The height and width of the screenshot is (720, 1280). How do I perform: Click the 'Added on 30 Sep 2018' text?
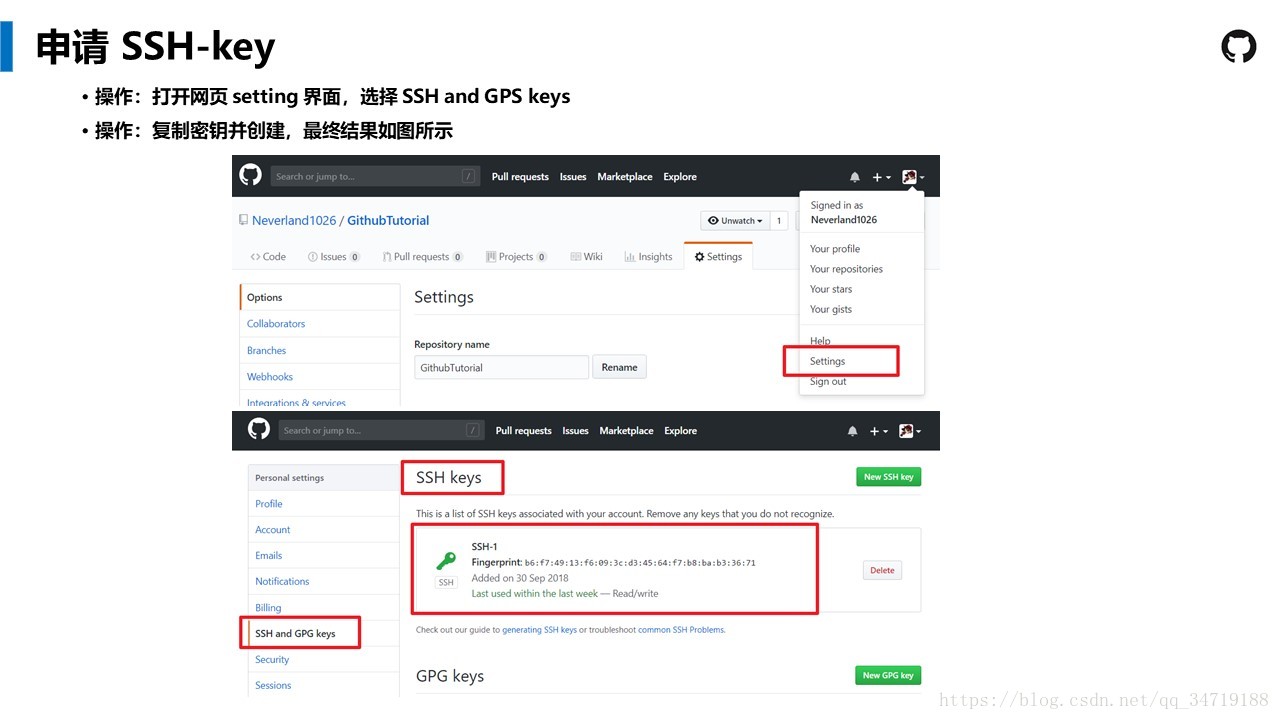click(x=520, y=578)
